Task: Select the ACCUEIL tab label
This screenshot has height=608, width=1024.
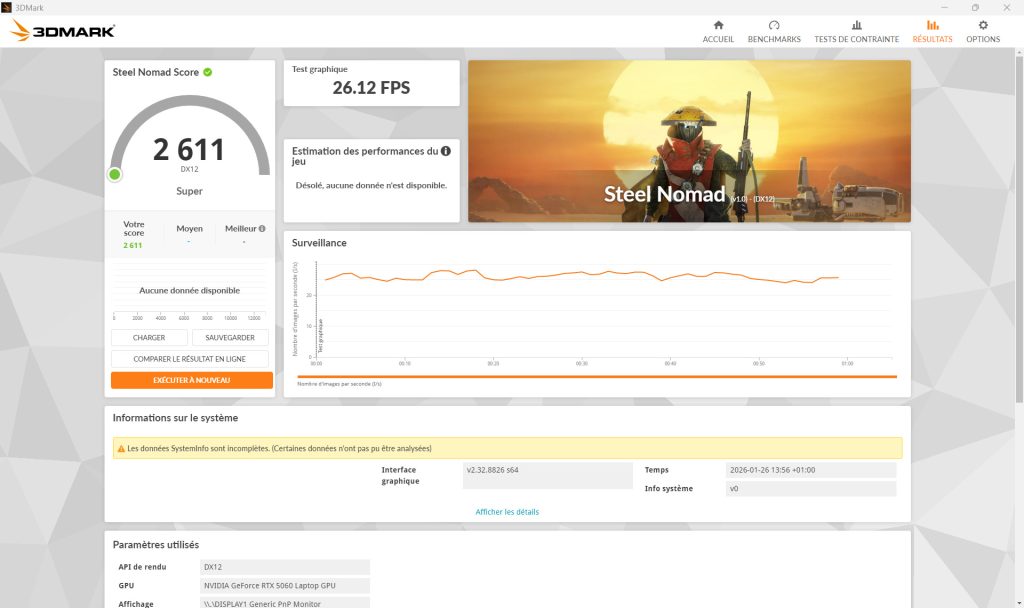Action: tap(718, 39)
